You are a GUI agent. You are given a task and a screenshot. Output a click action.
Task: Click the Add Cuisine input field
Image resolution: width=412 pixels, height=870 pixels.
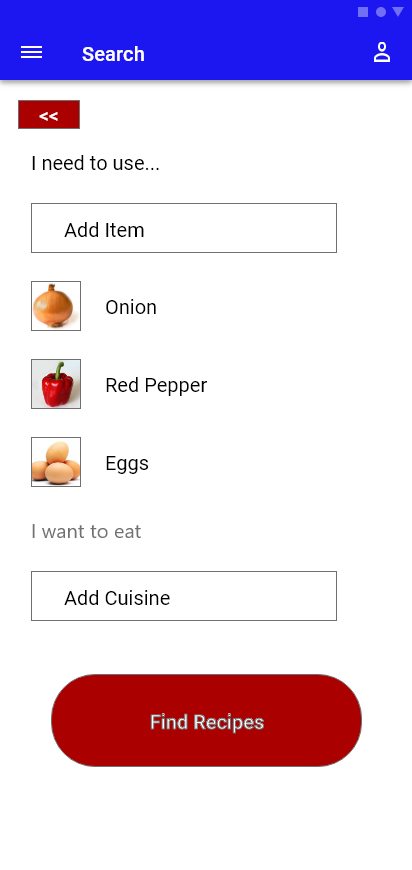tap(184, 596)
